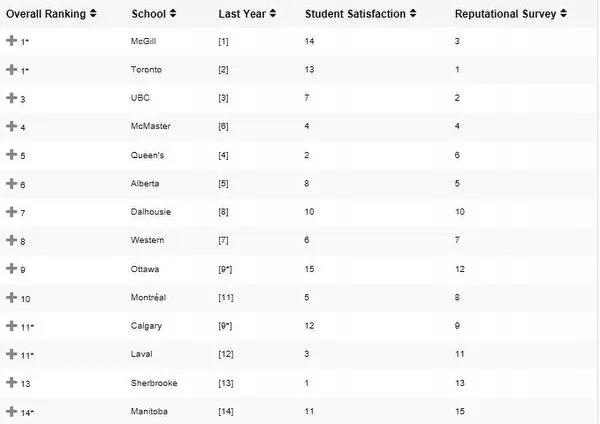Open Ottawa row details plus icon
This screenshot has width=600, height=424.
(x=11, y=268)
